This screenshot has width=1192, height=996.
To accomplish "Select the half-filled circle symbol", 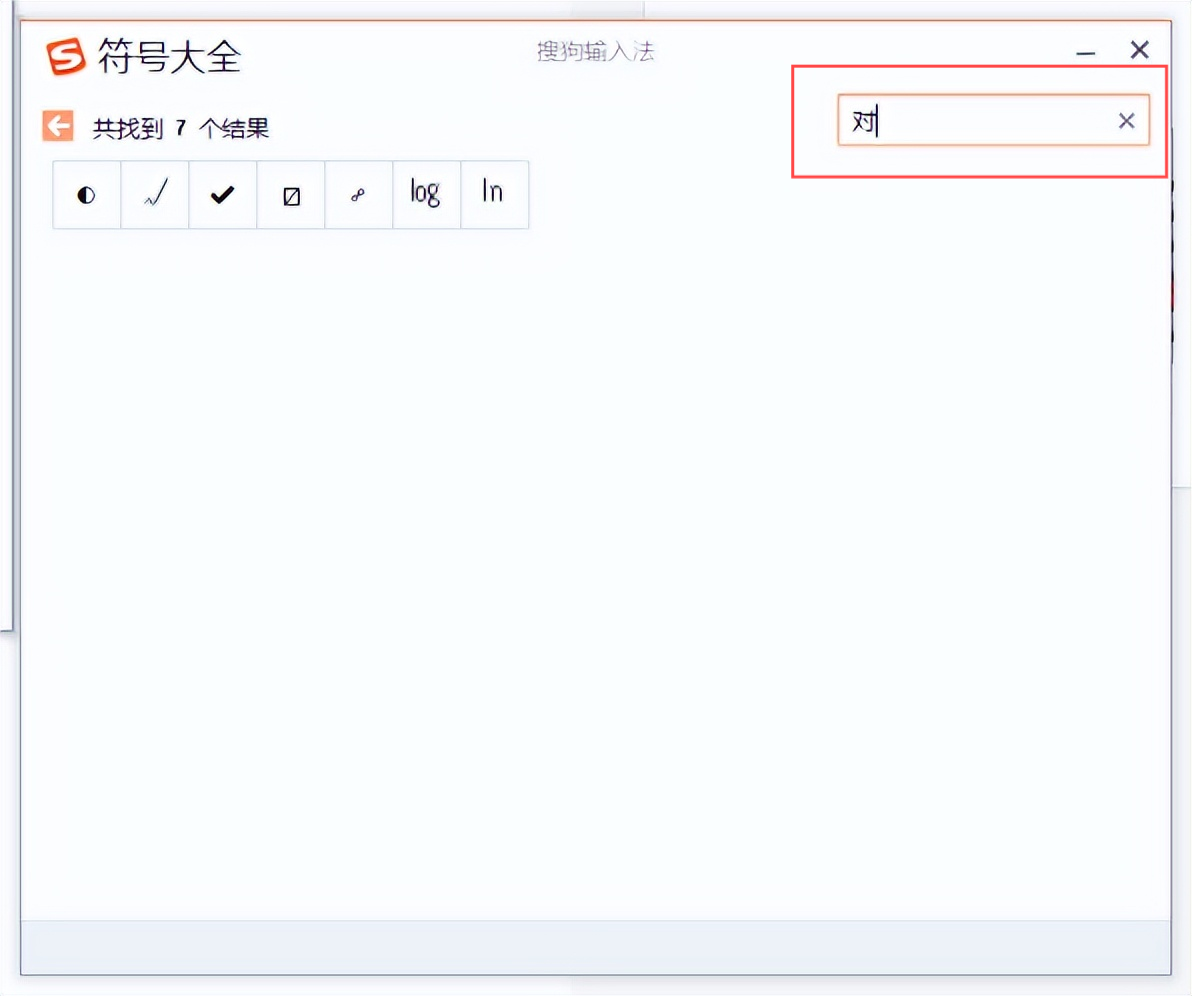I will [x=87, y=195].
